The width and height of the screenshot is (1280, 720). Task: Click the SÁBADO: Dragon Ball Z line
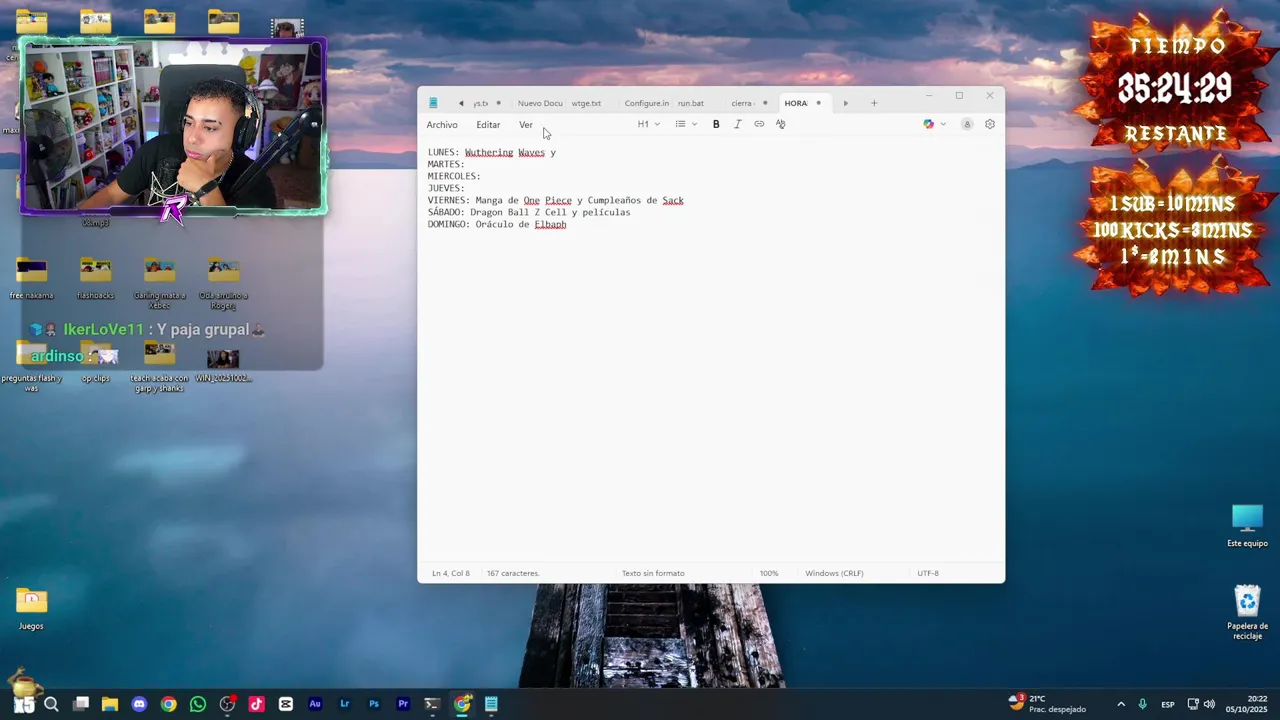pyautogui.click(x=529, y=213)
